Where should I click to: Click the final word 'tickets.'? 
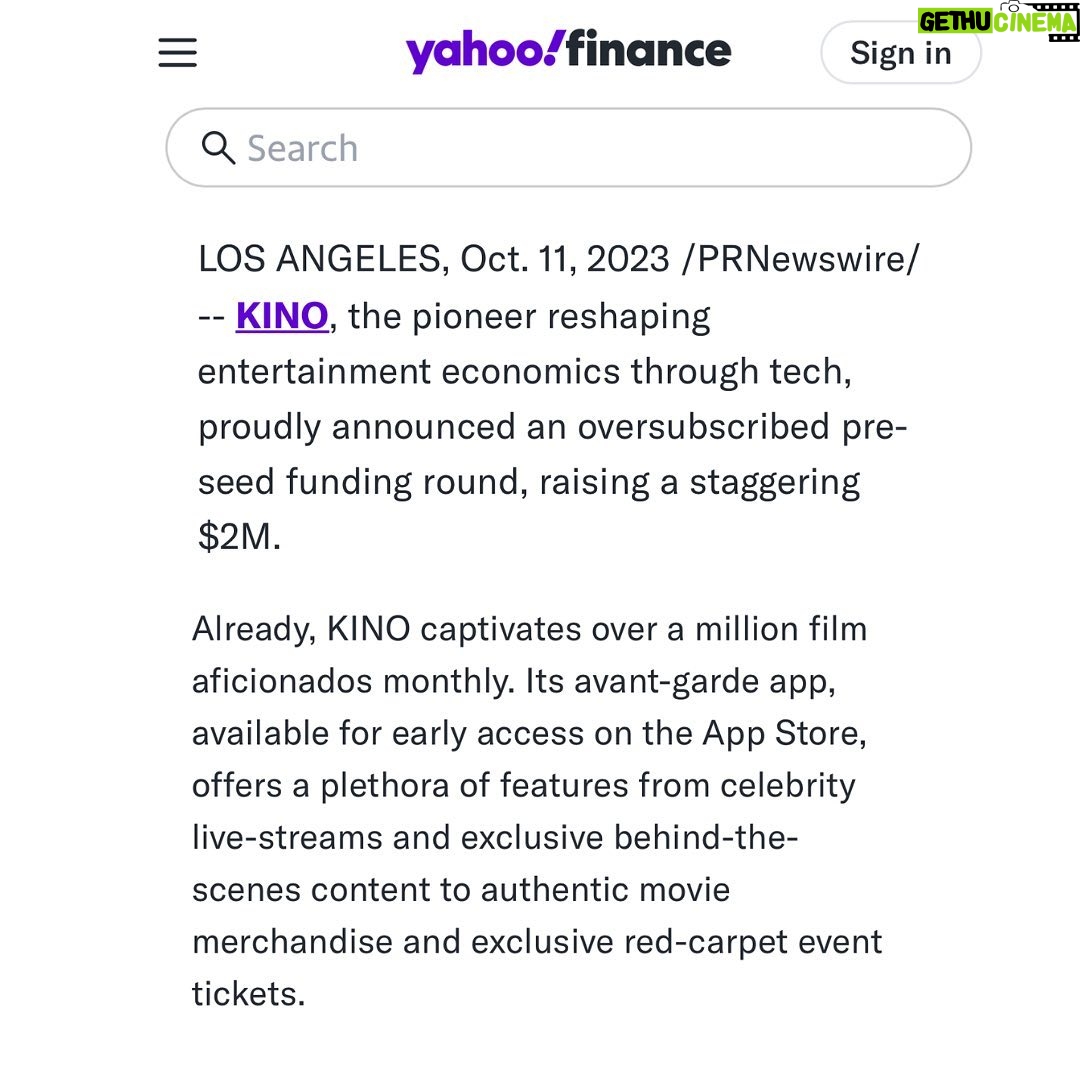(x=249, y=994)
